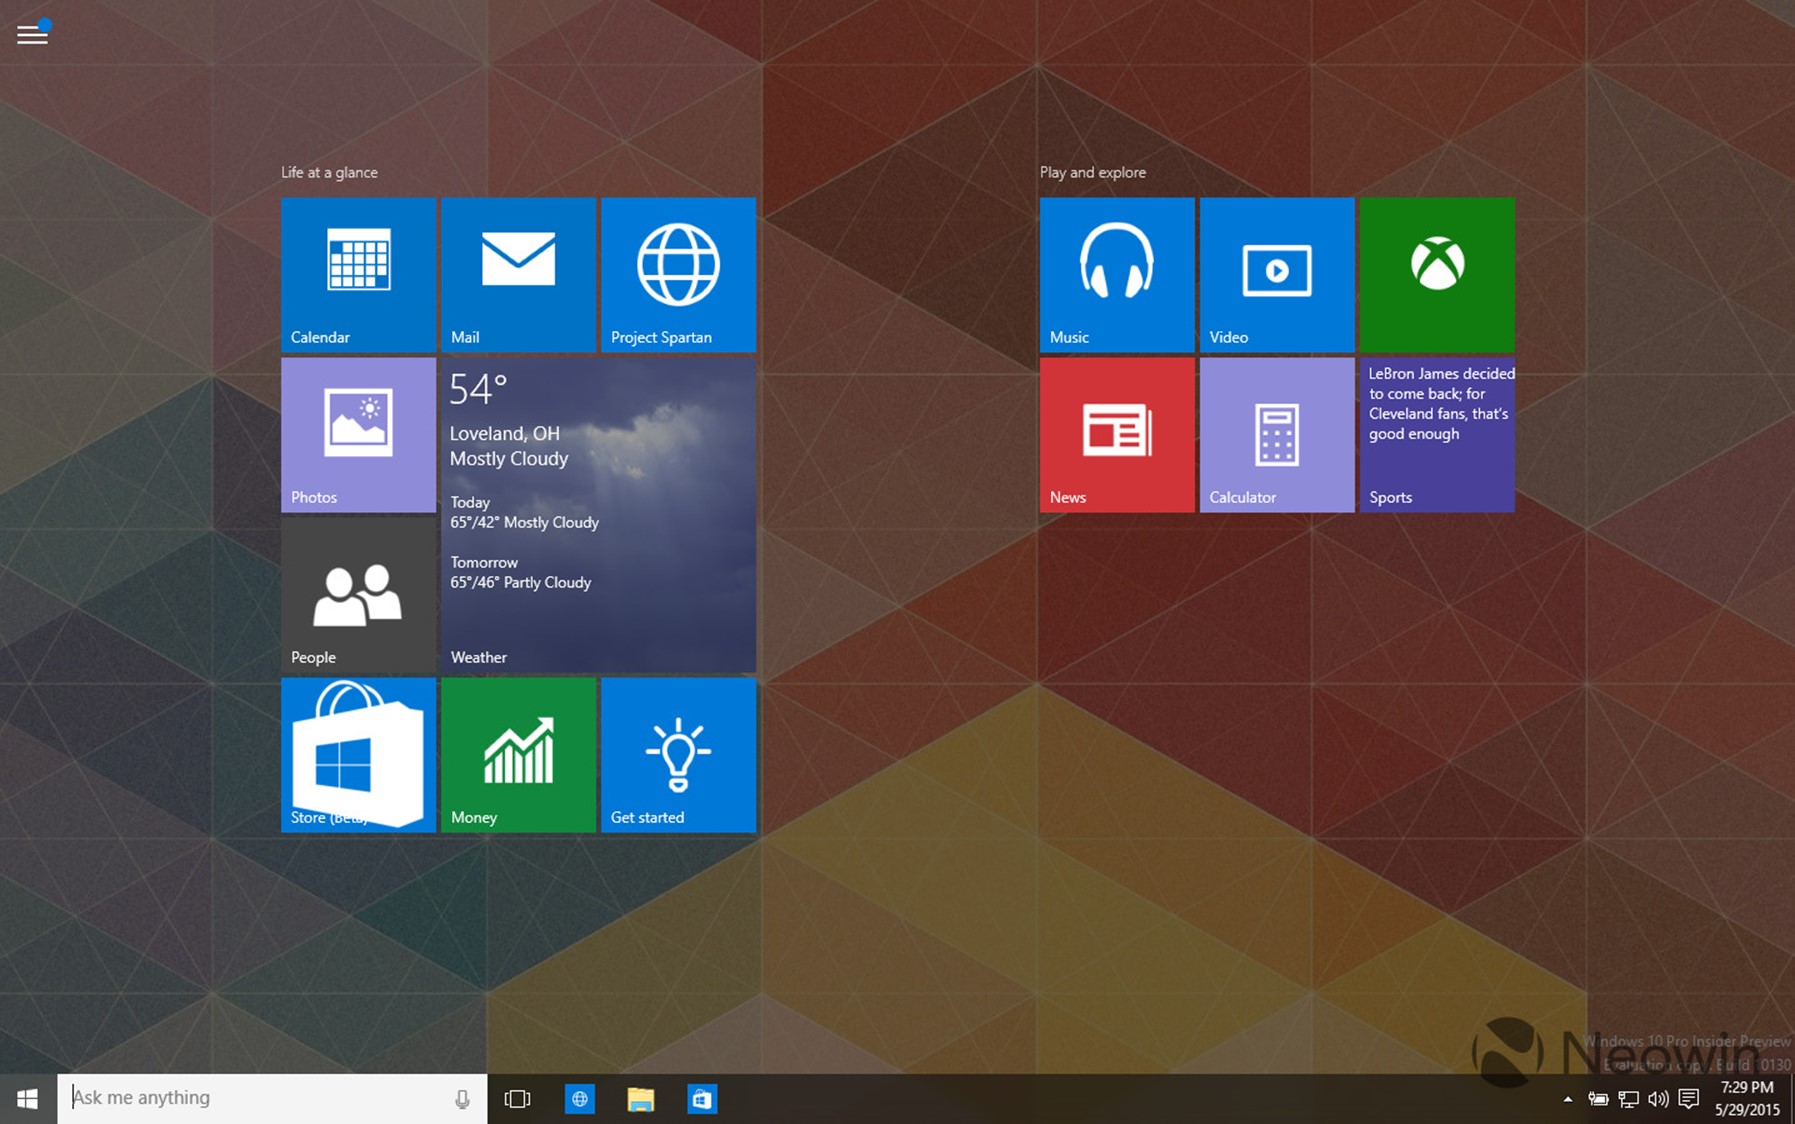Open the News tile
The height and width of the screenshot is (1124, 1795).
pos(1116,434)
